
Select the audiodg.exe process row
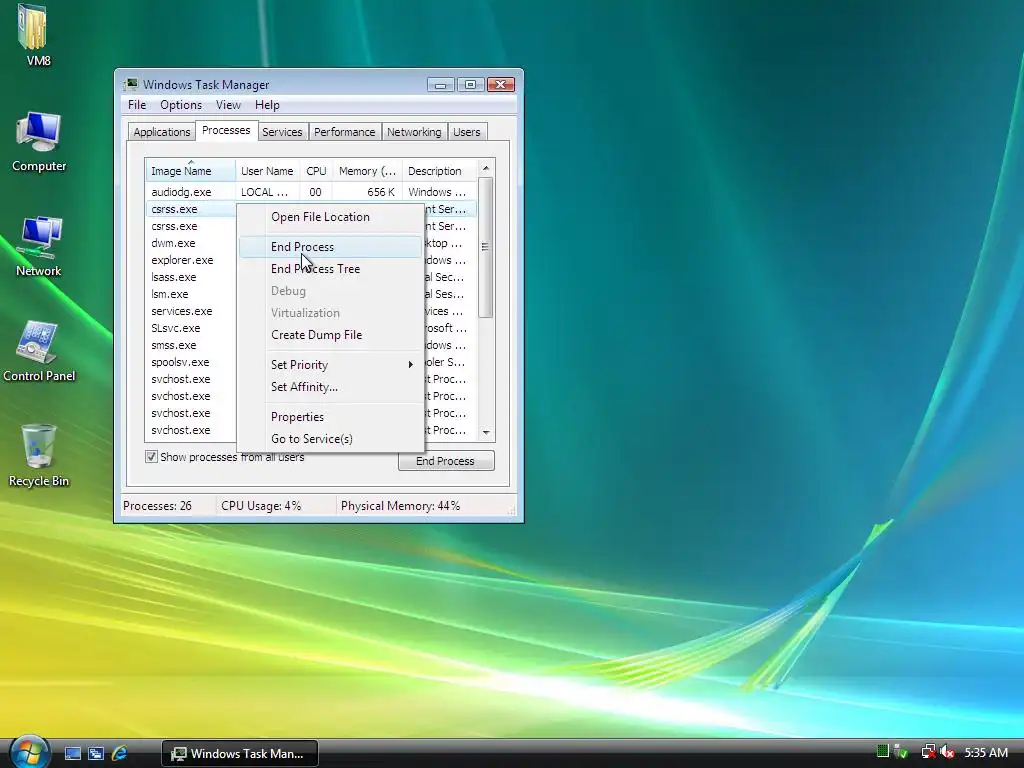click(x=311, y=192)
